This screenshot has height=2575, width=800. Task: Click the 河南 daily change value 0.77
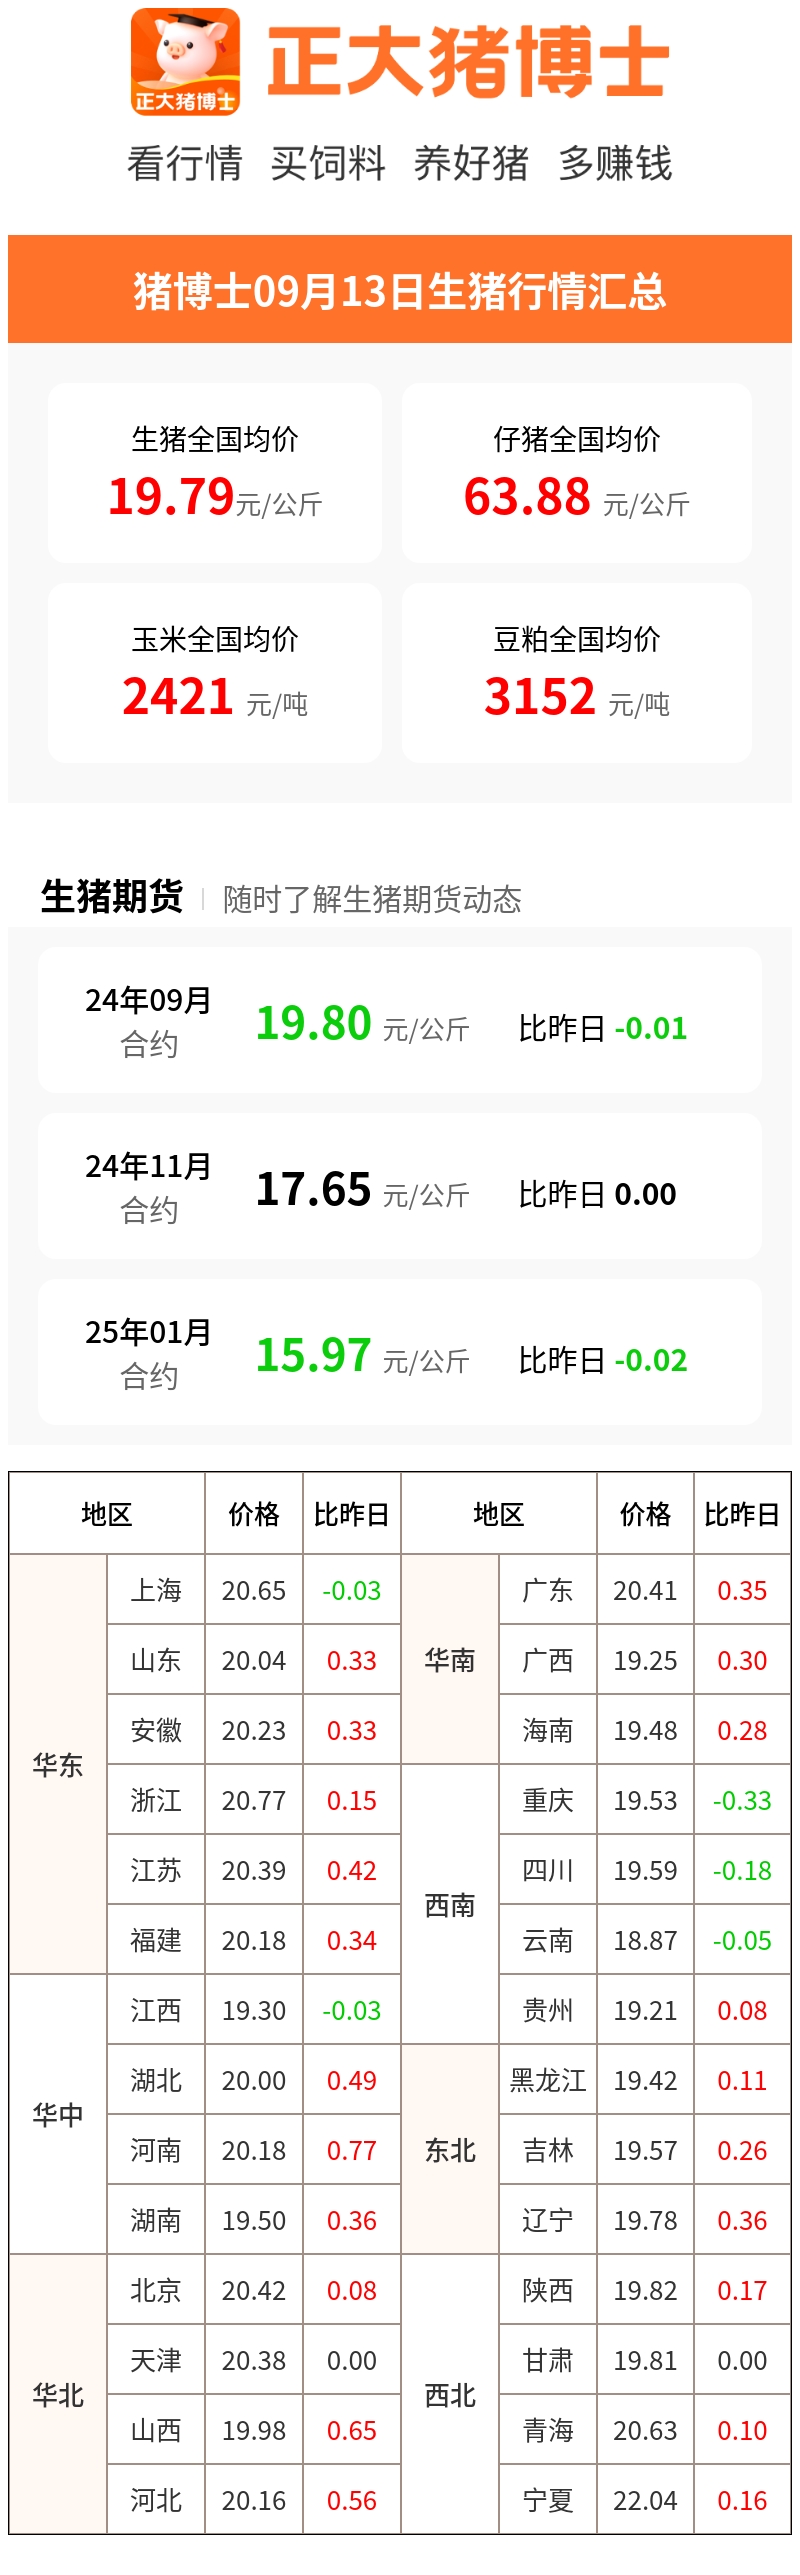coord(352,2150)
